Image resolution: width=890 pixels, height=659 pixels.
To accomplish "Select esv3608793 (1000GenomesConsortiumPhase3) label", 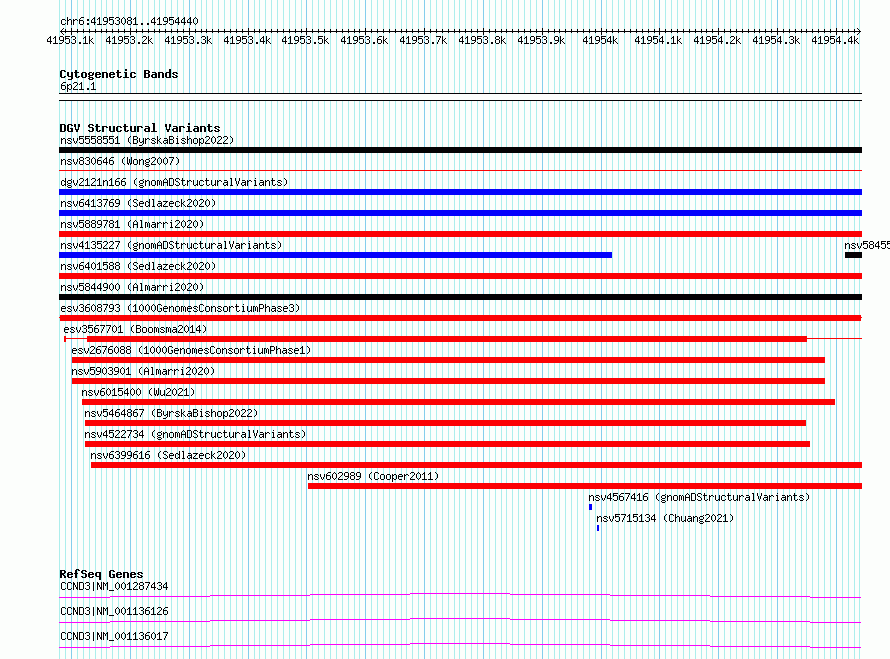I will click(x=180, y=308).
